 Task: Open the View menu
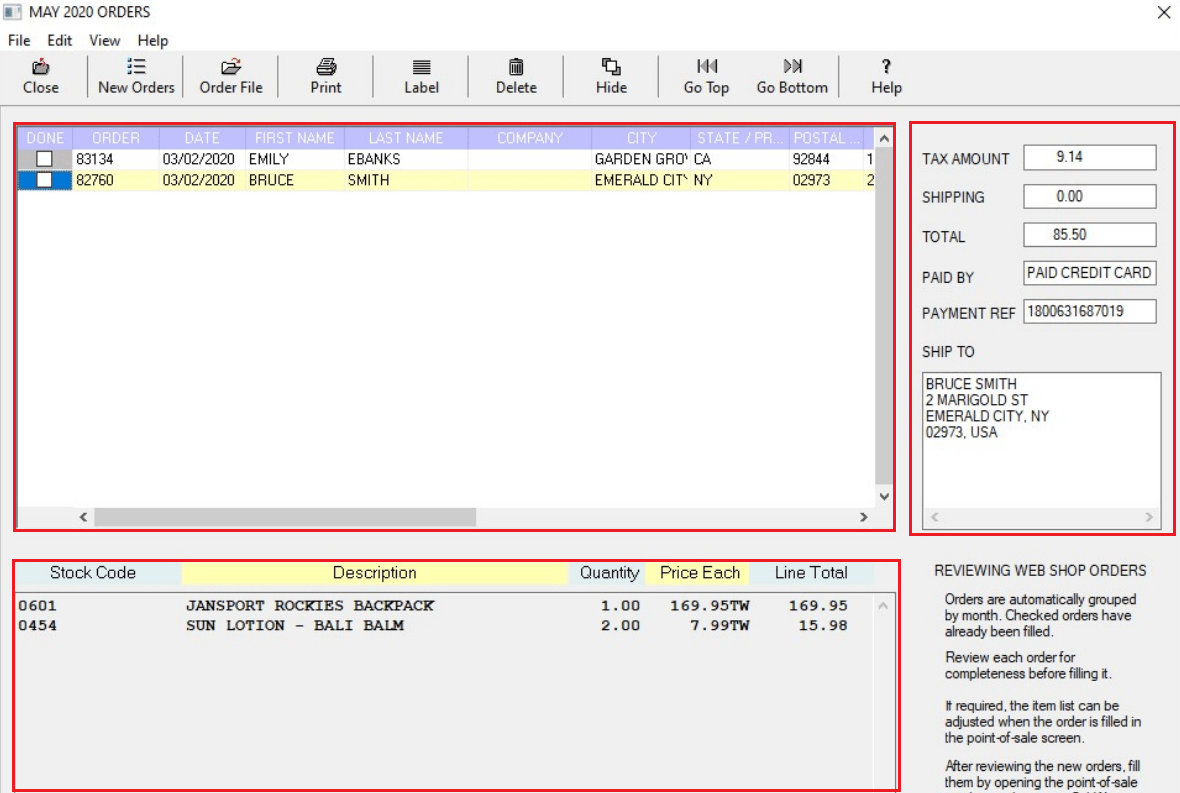click(104, 41)
